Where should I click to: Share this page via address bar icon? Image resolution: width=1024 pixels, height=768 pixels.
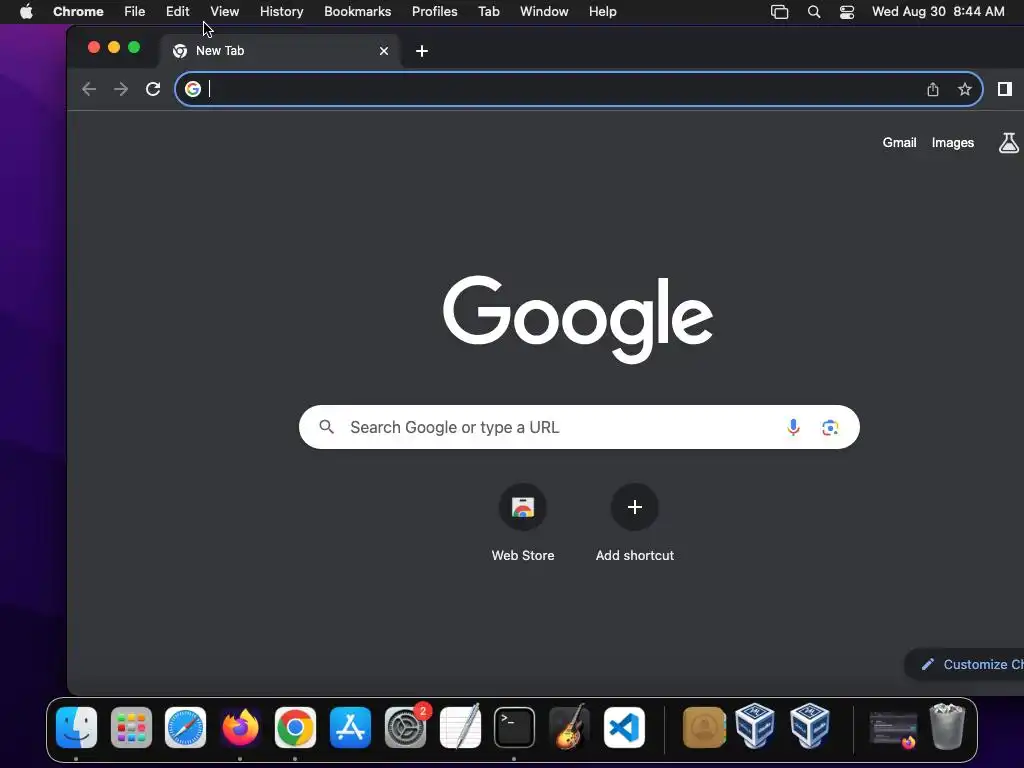(933, 89)
